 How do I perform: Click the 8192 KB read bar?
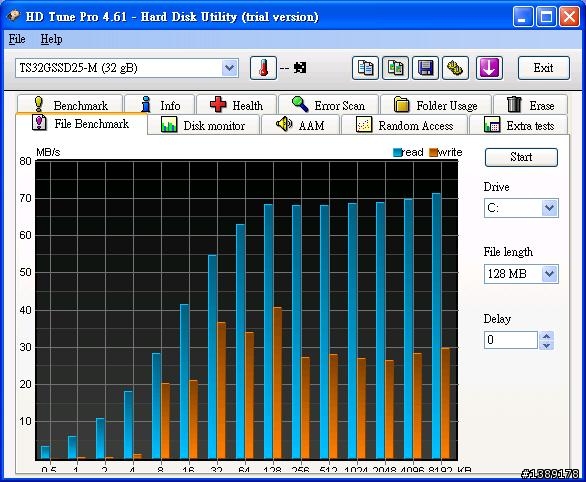[x=437, y=326]
